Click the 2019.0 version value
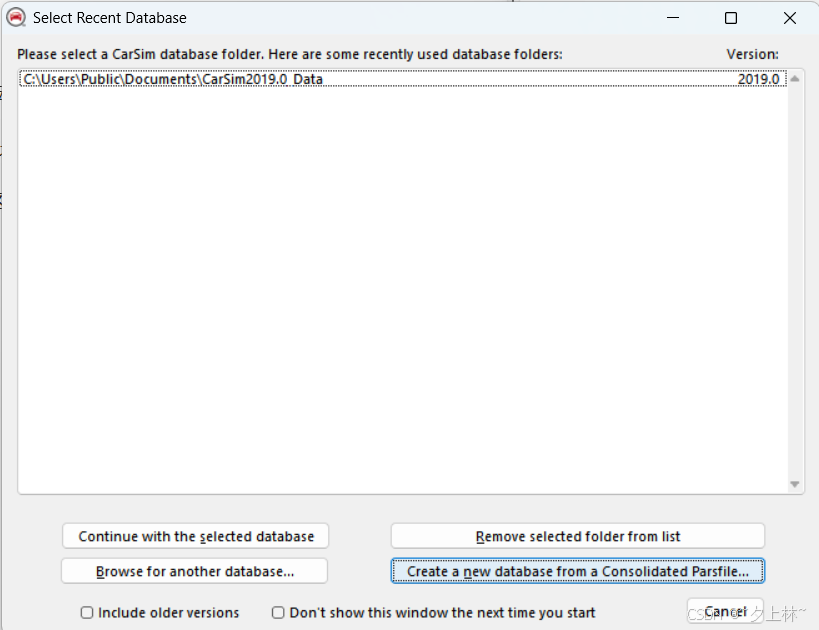 click(x=758, y=79)
